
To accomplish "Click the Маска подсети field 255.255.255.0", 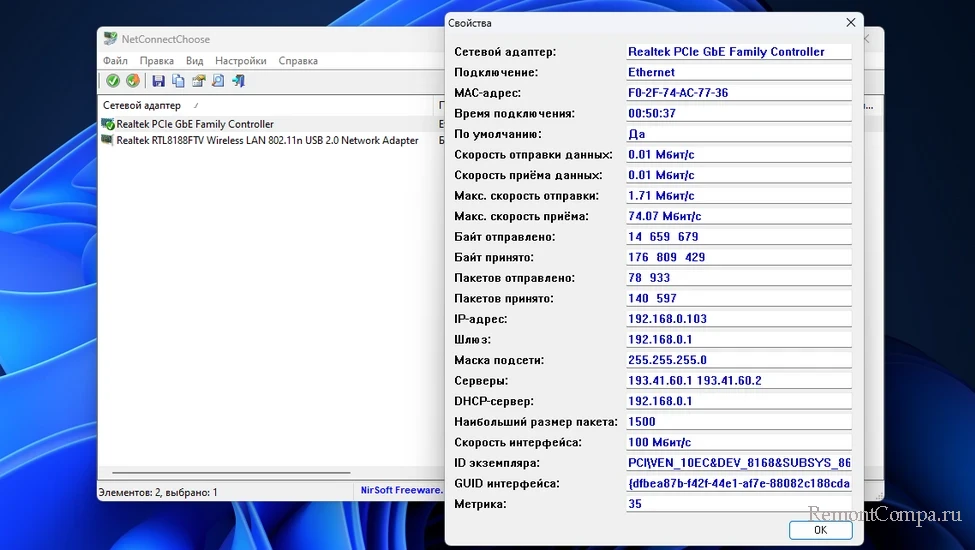I will [739, 359].
